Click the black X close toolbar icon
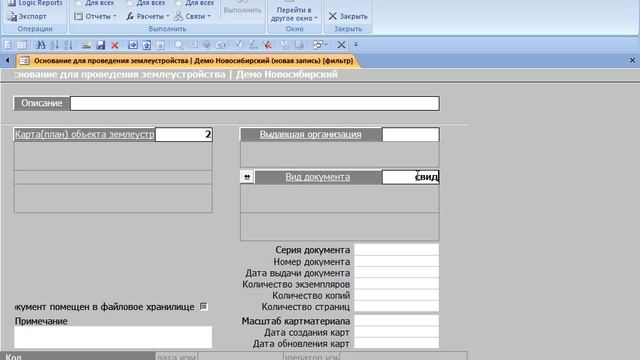The height and width of the screenshot is (360, 640). [x=341, y=45]
